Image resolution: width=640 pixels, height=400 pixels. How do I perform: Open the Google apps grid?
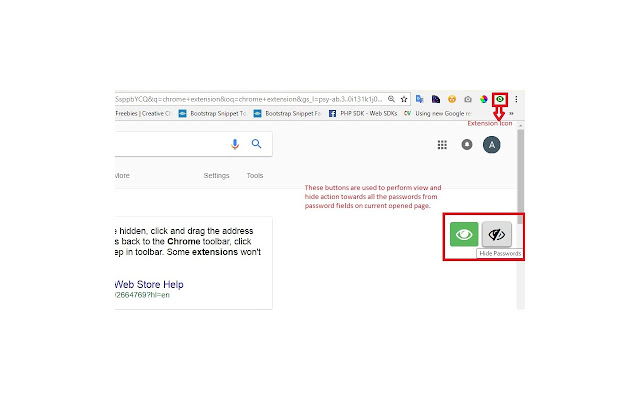click(442, 145)
